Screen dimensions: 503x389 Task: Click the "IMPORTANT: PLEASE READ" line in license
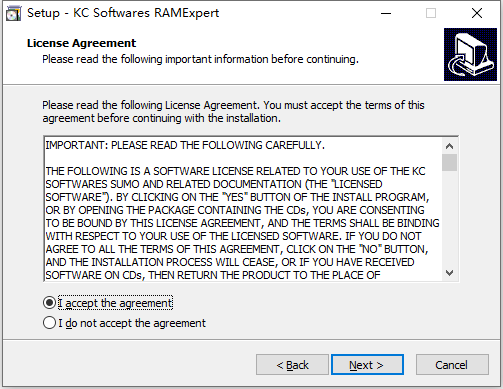pyautogui.click(x=185, y=145)
